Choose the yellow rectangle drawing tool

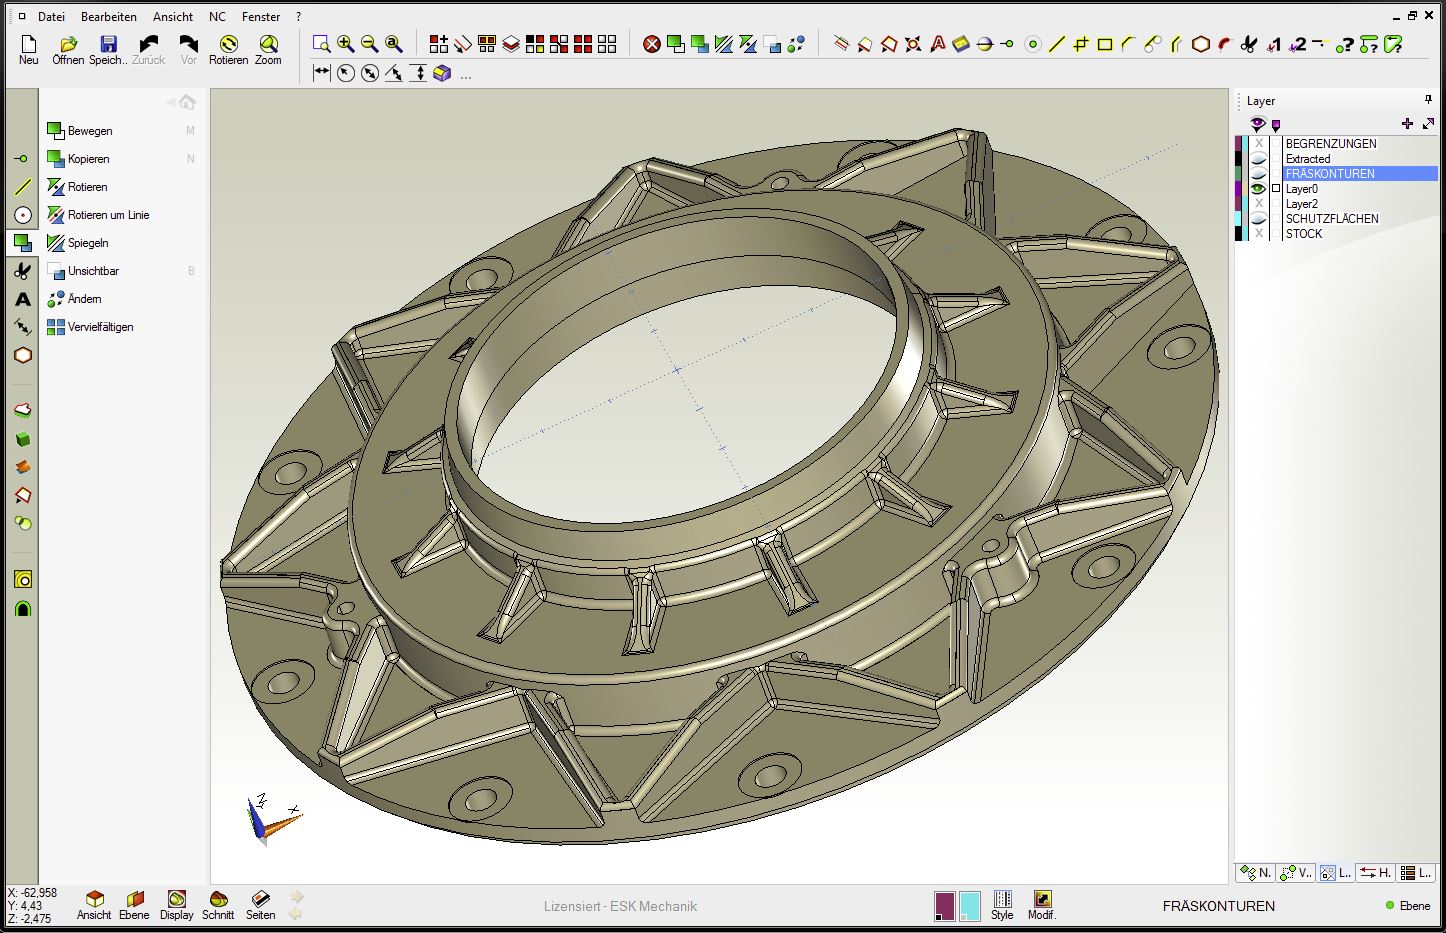1105,44
